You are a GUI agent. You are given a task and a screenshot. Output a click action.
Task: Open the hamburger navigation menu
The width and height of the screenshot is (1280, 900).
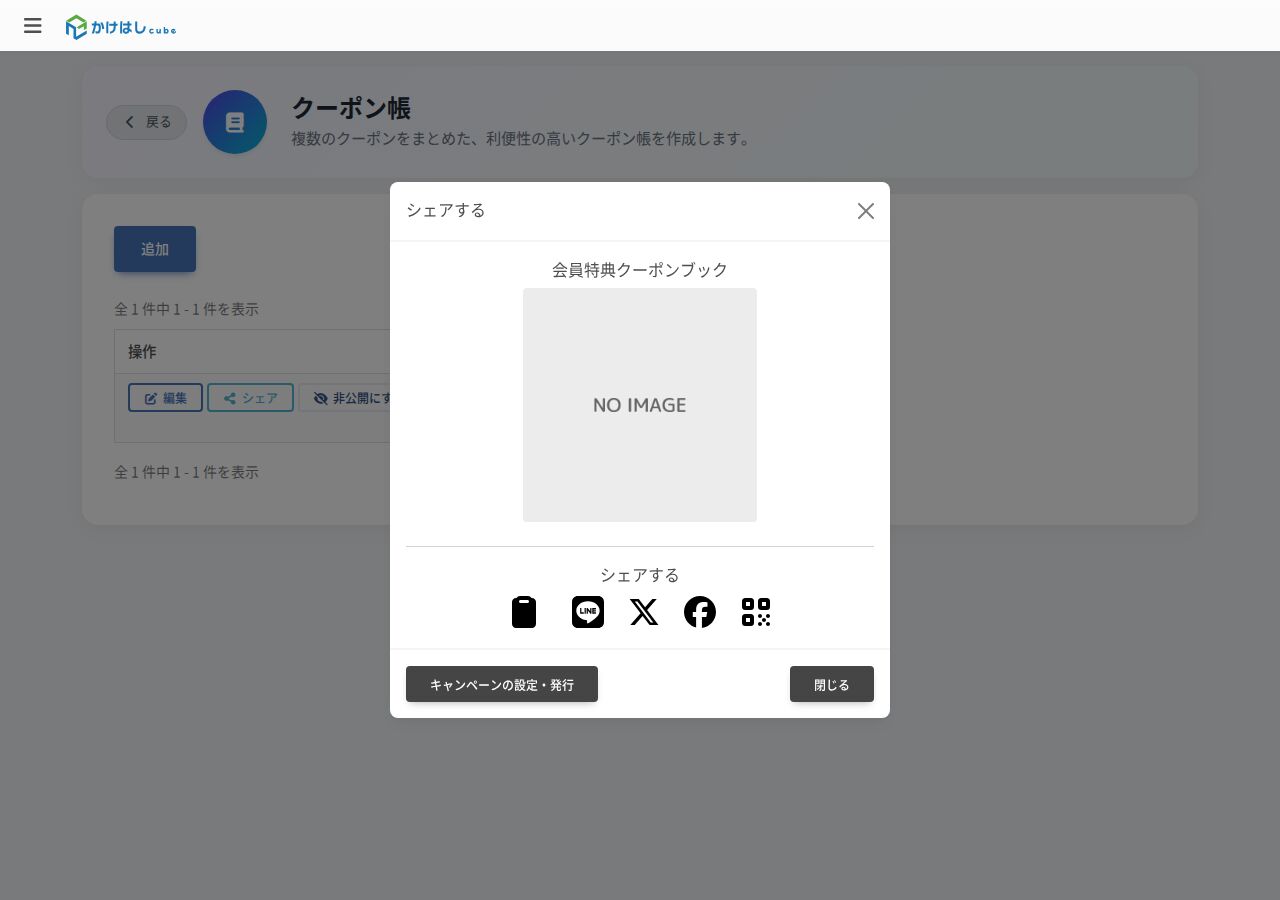(x=33, y=26)
